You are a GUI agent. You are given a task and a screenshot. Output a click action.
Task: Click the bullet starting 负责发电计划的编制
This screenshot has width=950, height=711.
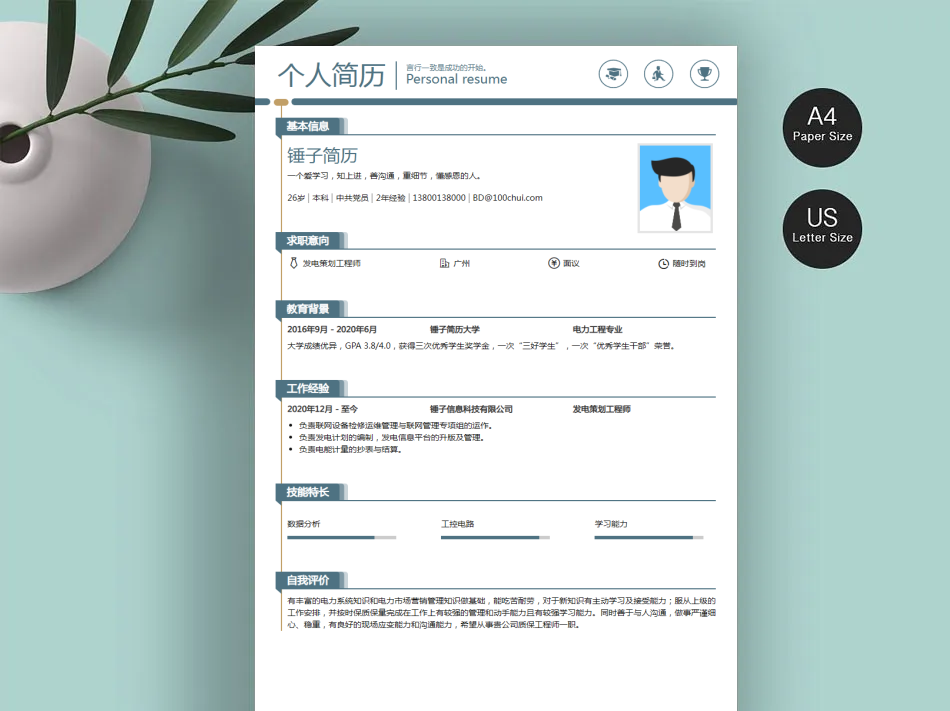coord(391,437)
